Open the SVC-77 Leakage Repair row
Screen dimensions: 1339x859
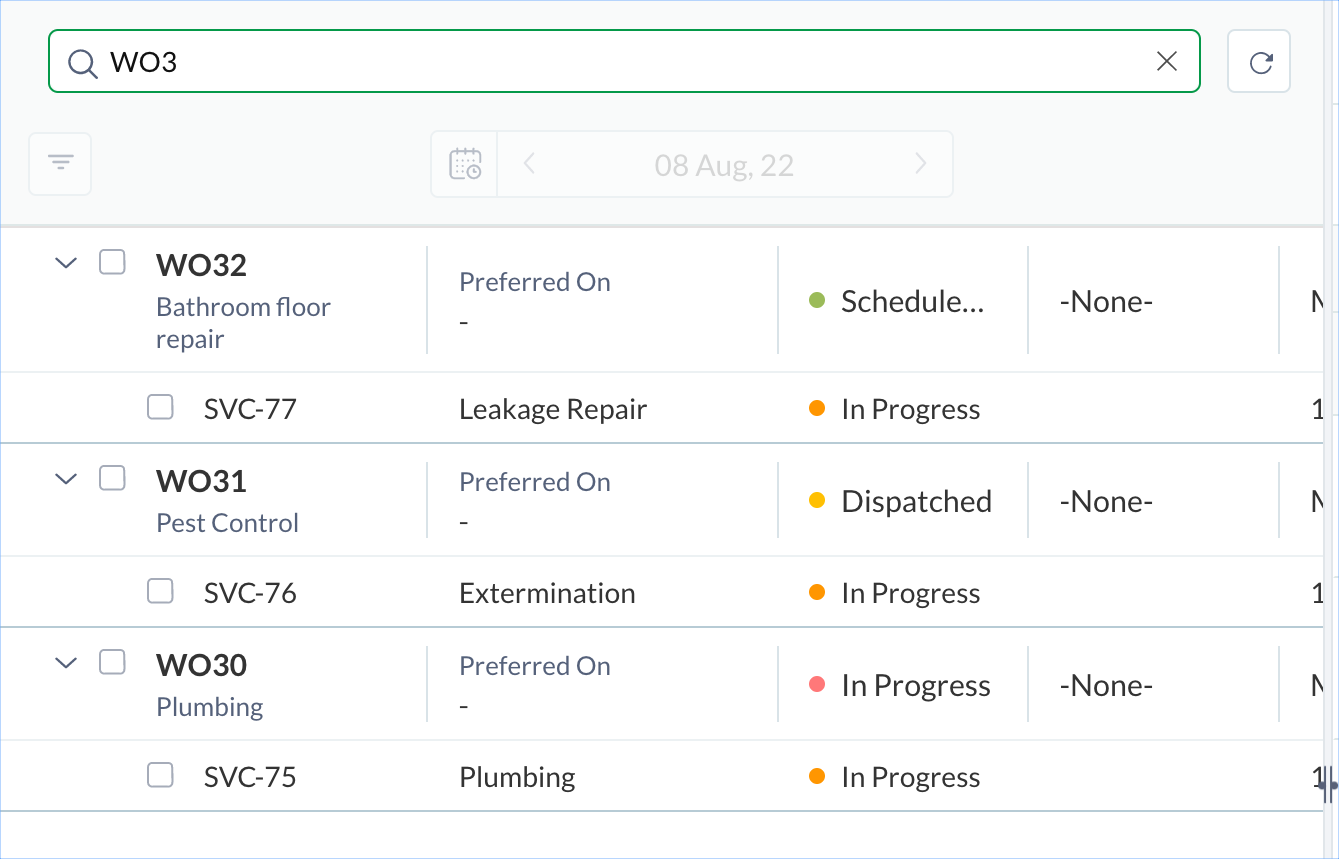(x=250, y=409)
